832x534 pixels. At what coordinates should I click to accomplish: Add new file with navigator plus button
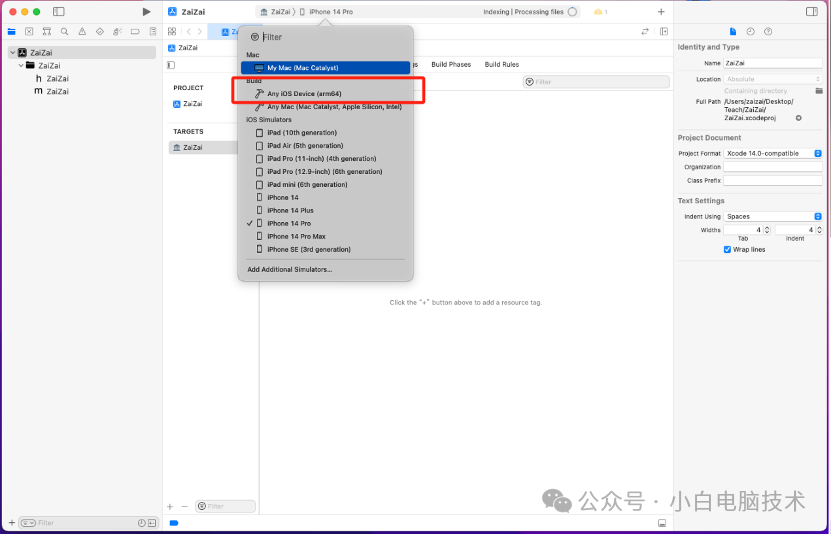coord(12,523)
